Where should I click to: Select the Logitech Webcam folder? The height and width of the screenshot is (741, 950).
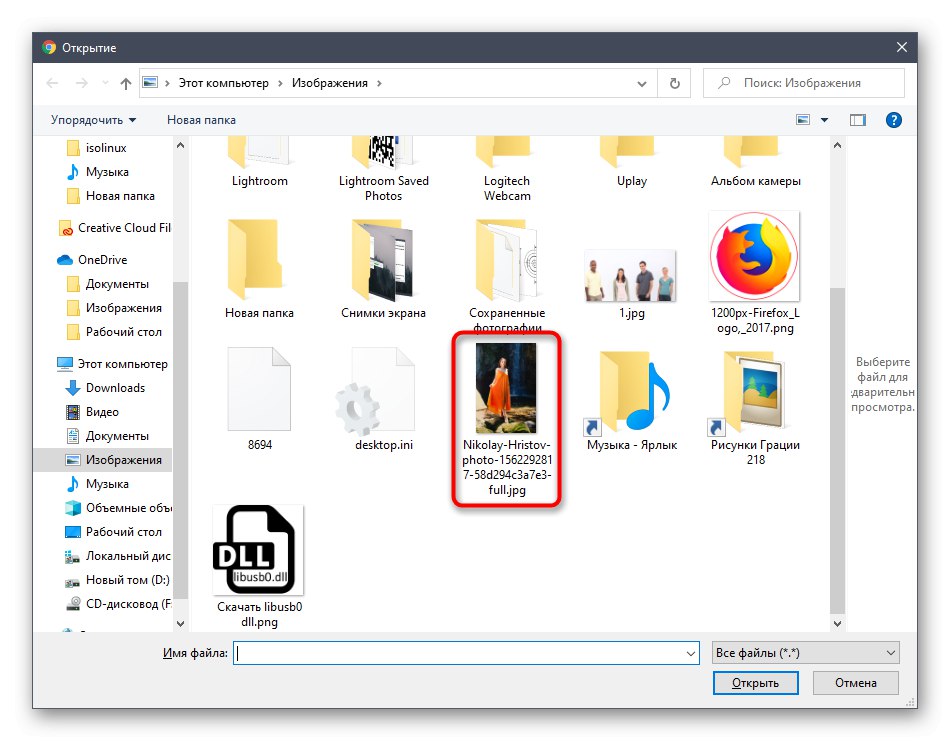(x=507, y=168)
